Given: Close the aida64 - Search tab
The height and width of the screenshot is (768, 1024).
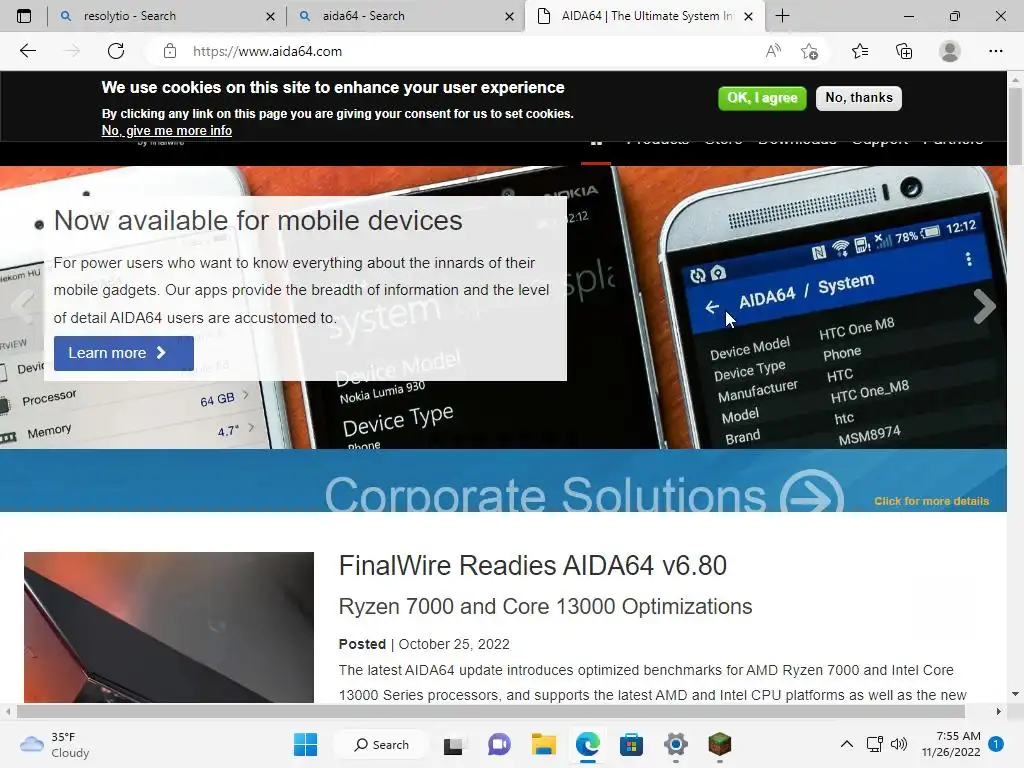Looking at the screenshot, I should pyautogui.click(x=509, y=16).
